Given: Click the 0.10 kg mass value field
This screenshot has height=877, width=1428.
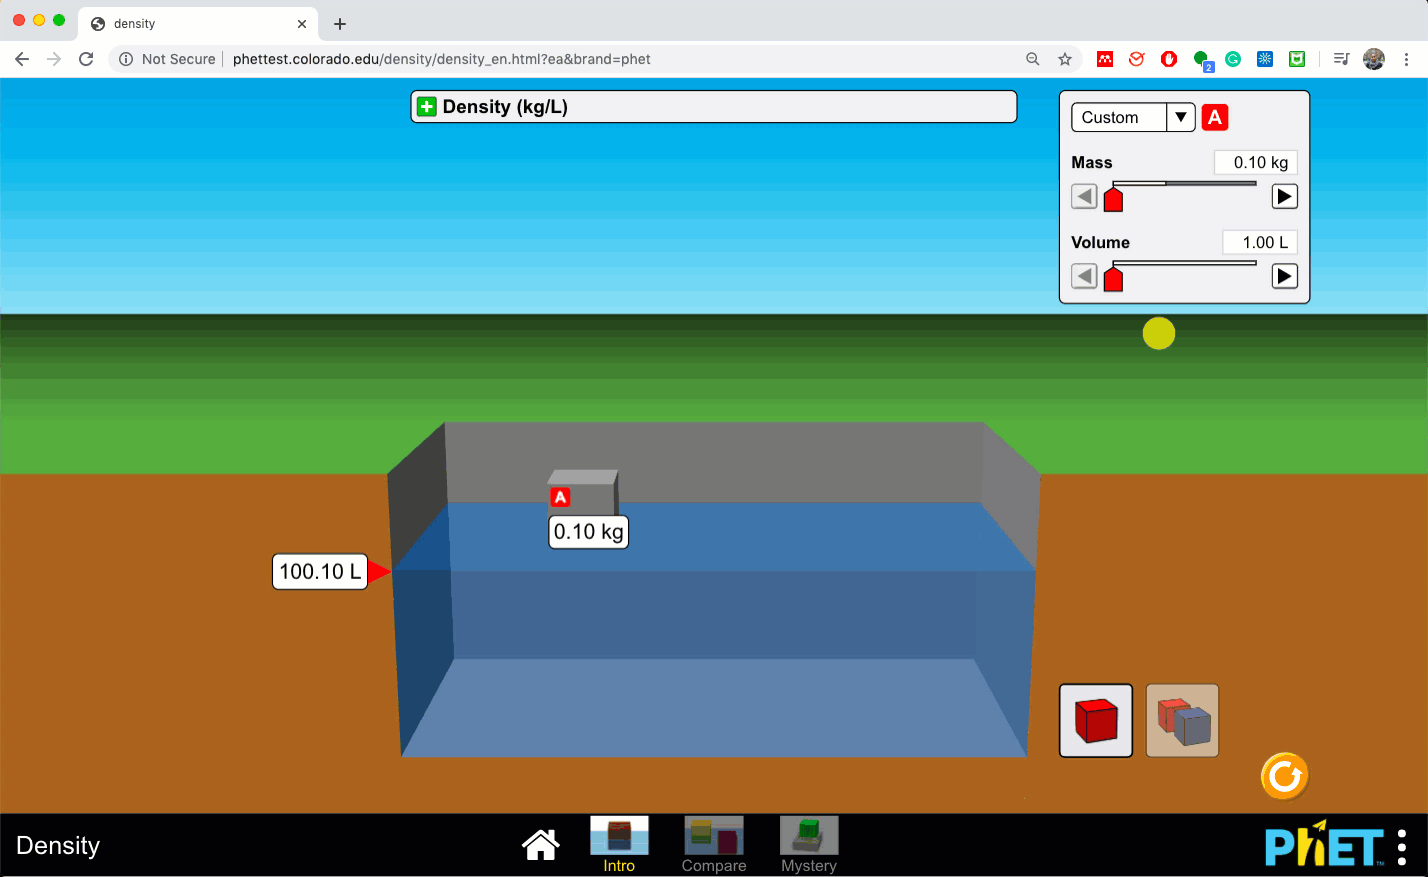Looking at the screenshot, I should [x=1255, y=162].
